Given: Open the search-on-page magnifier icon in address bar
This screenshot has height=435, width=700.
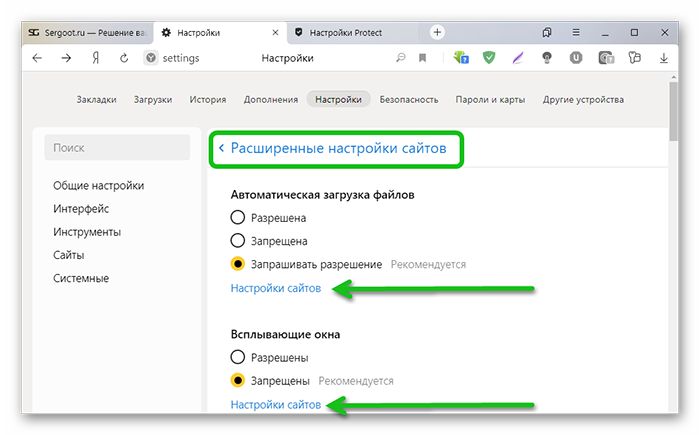Looking at the screenshot, I should coord(400,58).
